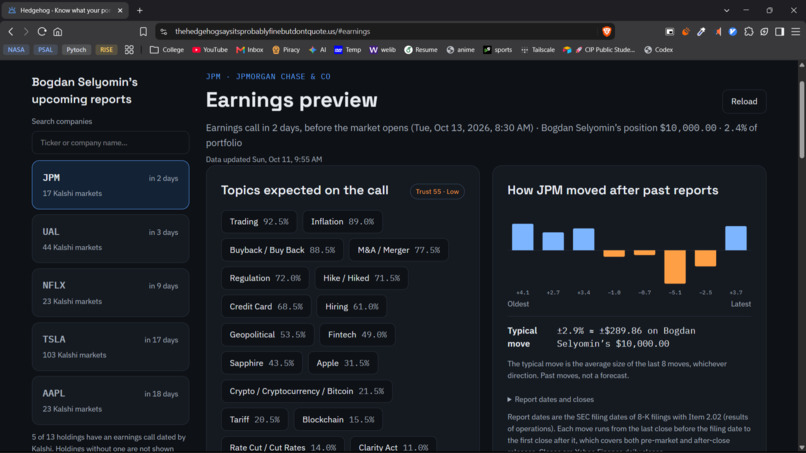Switch to the RISE tab group

tap(106, 50)
